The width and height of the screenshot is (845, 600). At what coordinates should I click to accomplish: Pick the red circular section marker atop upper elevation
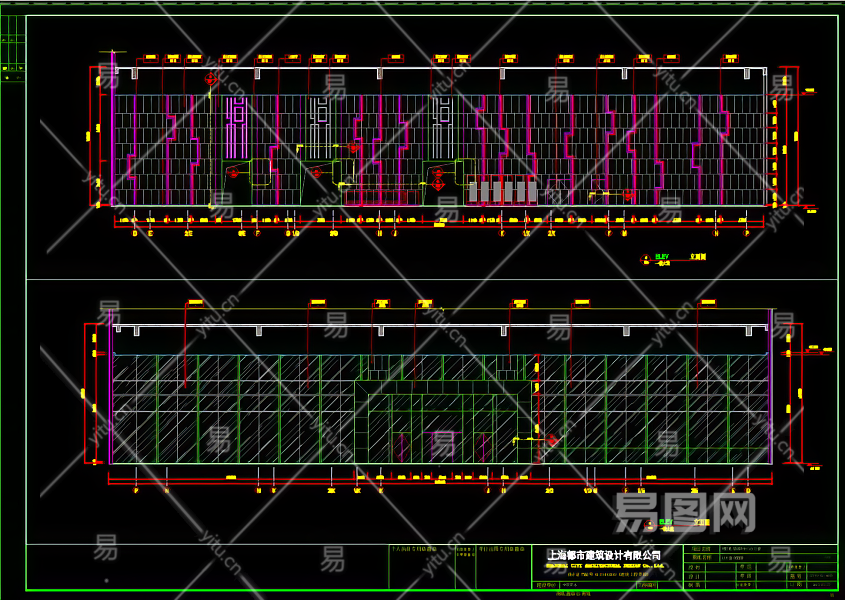coord(211,79)
